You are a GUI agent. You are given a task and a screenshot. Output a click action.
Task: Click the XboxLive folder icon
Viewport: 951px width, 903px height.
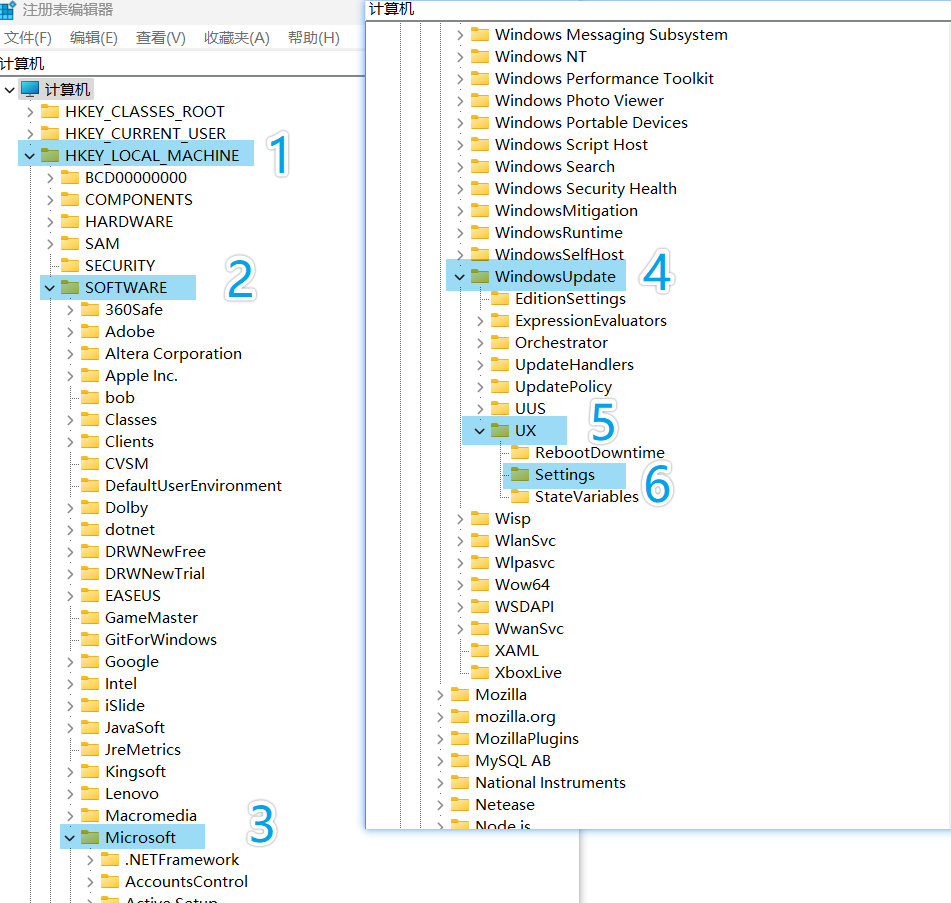click(x=480, y=672)
